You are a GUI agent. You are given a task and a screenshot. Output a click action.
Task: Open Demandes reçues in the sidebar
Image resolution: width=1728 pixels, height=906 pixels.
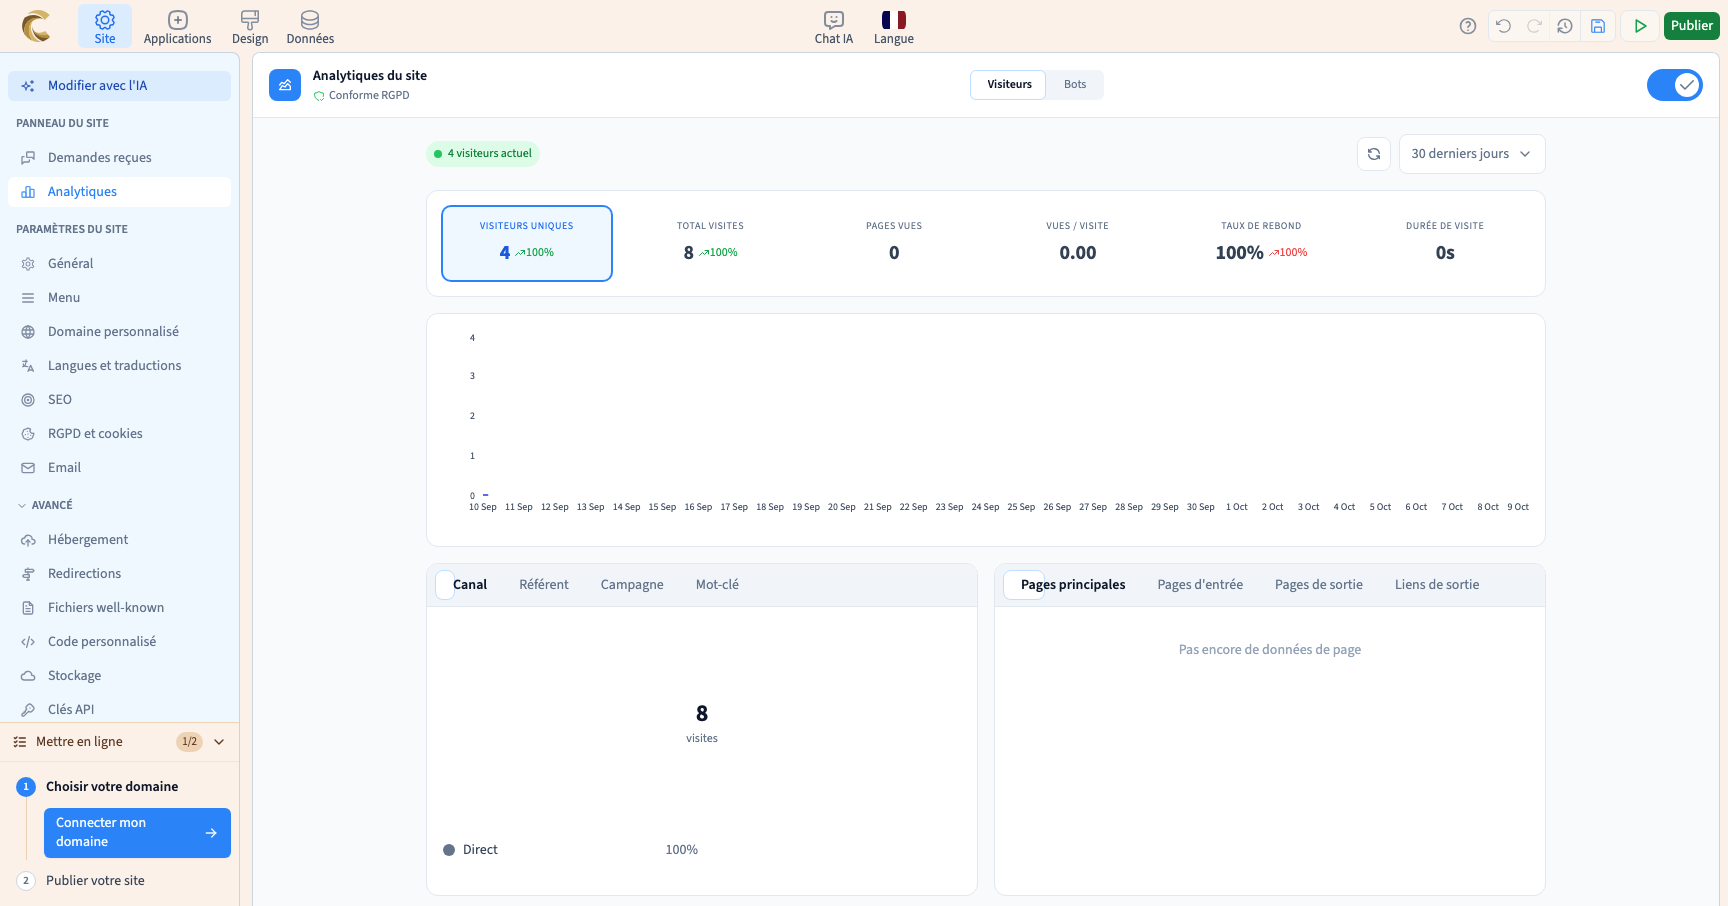point(119,158)
